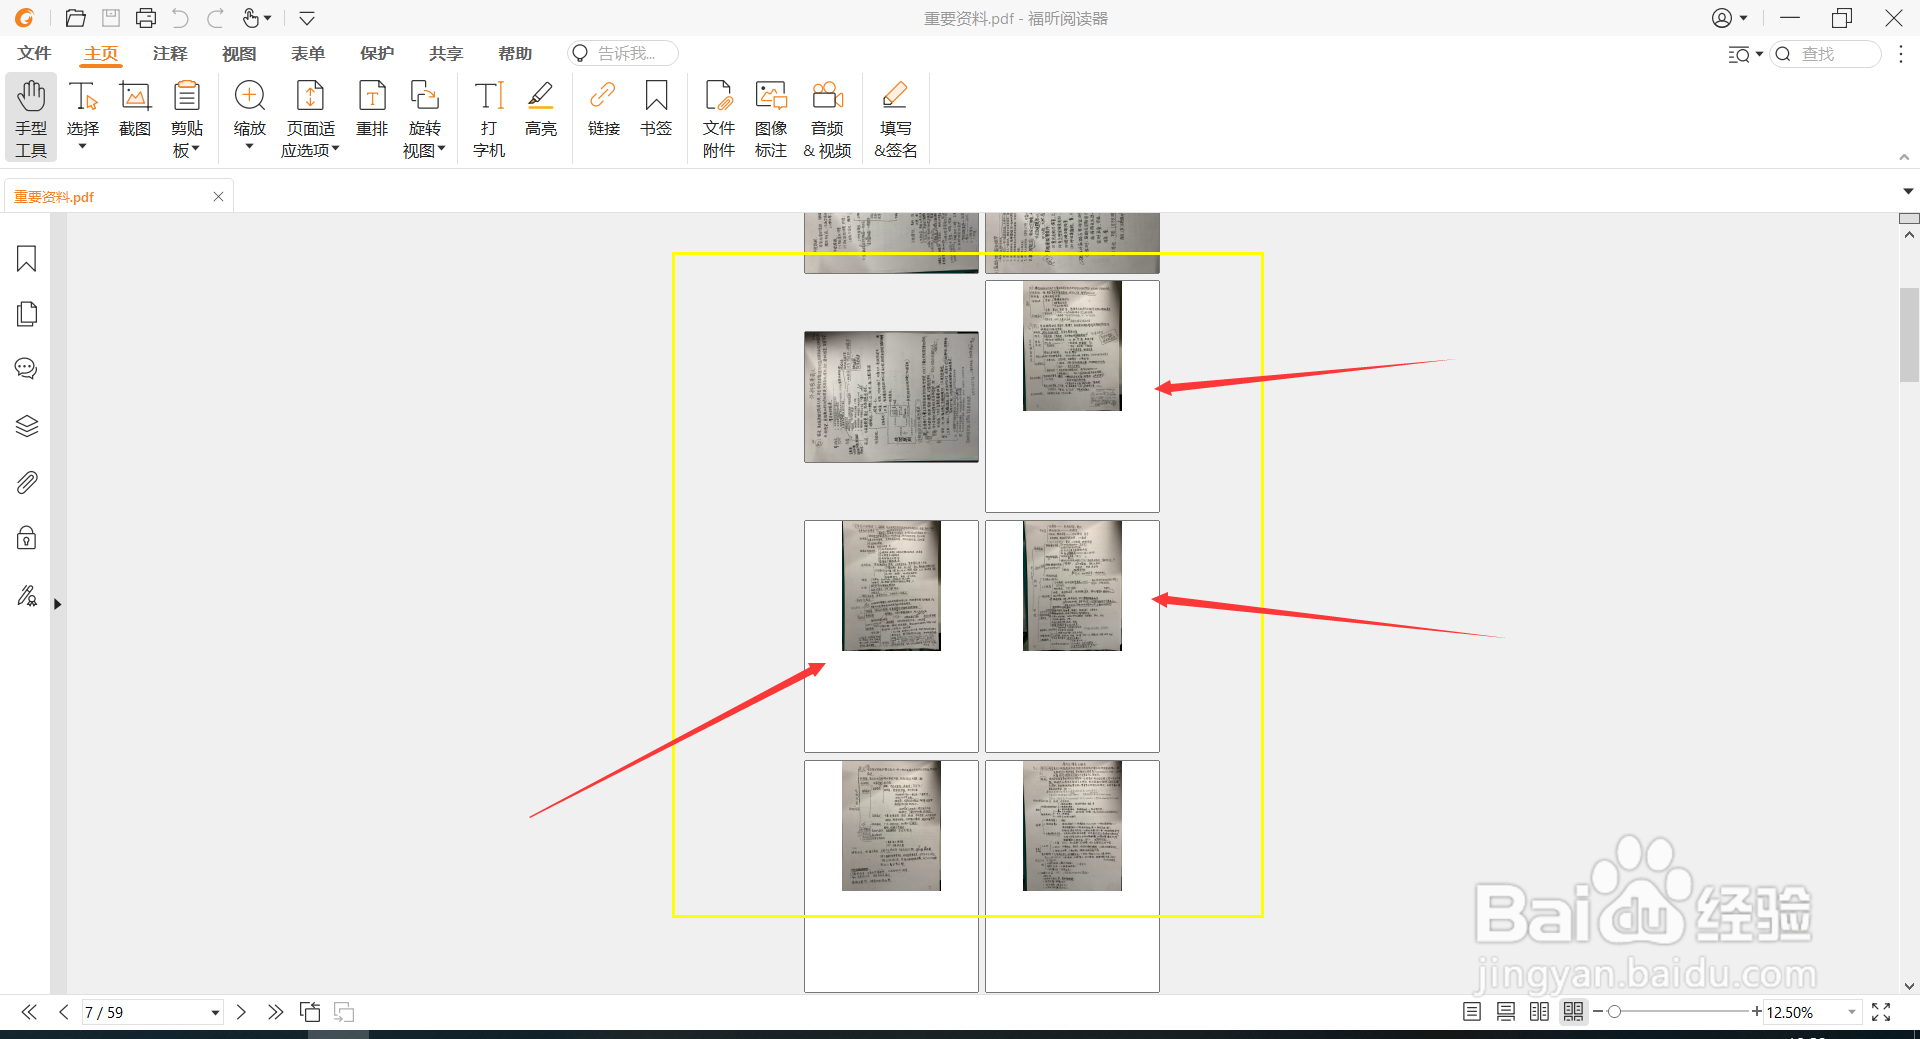Click the Bookmark (书签) ribbon button
The height and width of the screenshot is (1039, 1920).
tap(656, 108)
